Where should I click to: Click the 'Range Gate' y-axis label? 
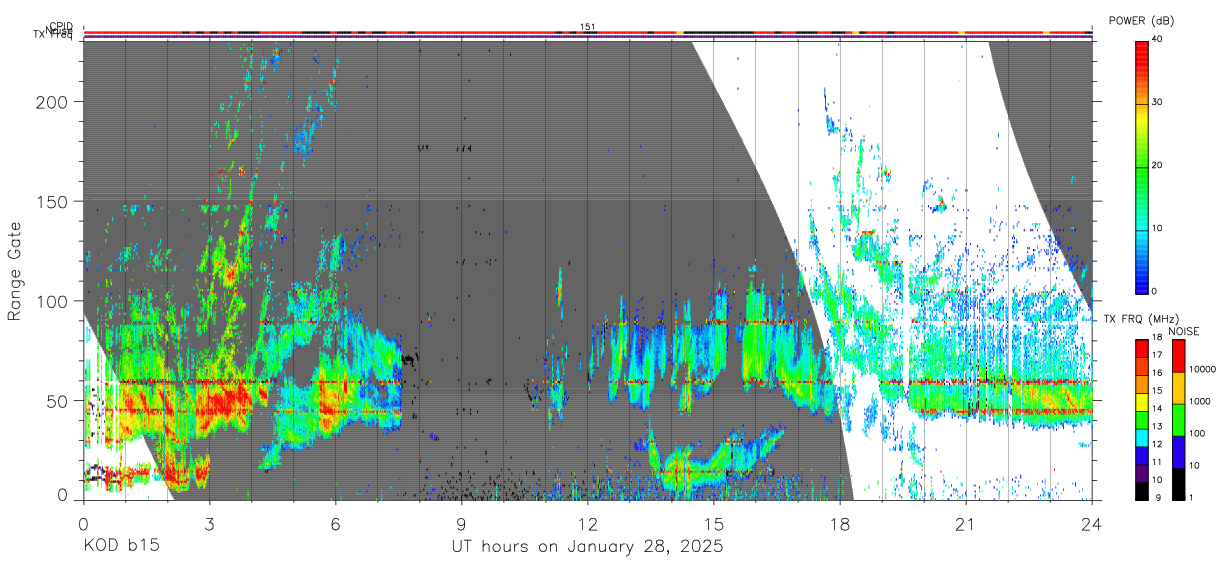pyautogui.click(x=15, y=273)
